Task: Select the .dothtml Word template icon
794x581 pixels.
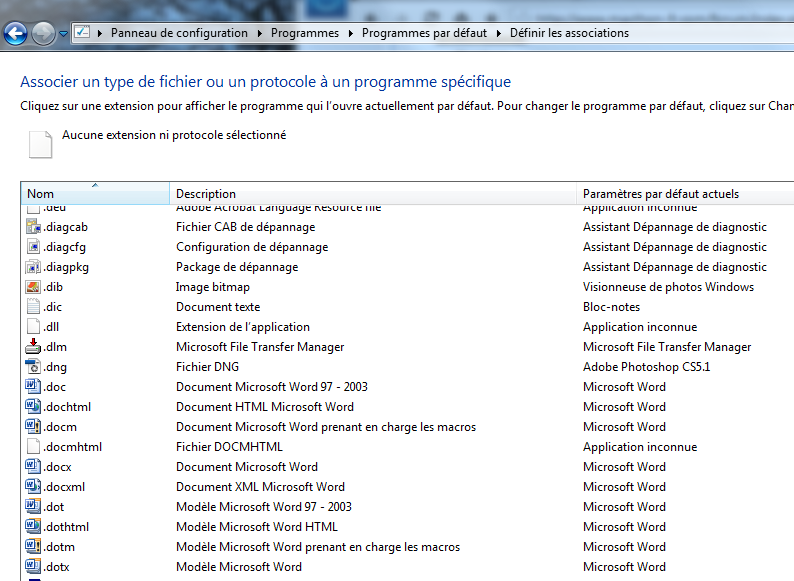Action: click(x=33, y=527)
